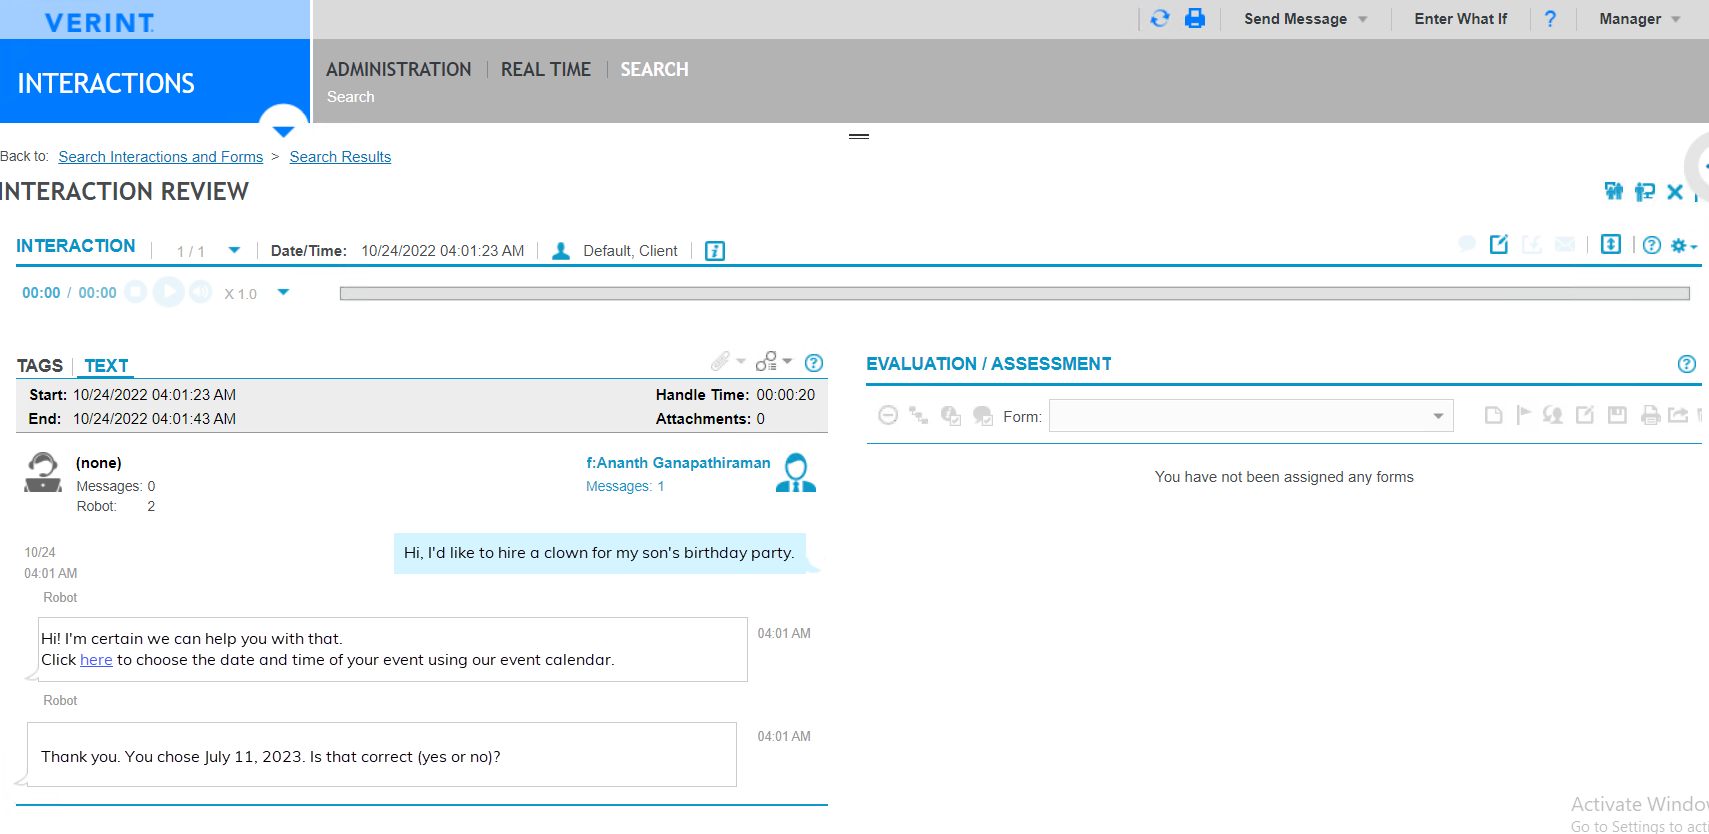Screen dimensions: 1709x834
Task: Open the Send Message dropdown menu
Action: coord(1305,19)
